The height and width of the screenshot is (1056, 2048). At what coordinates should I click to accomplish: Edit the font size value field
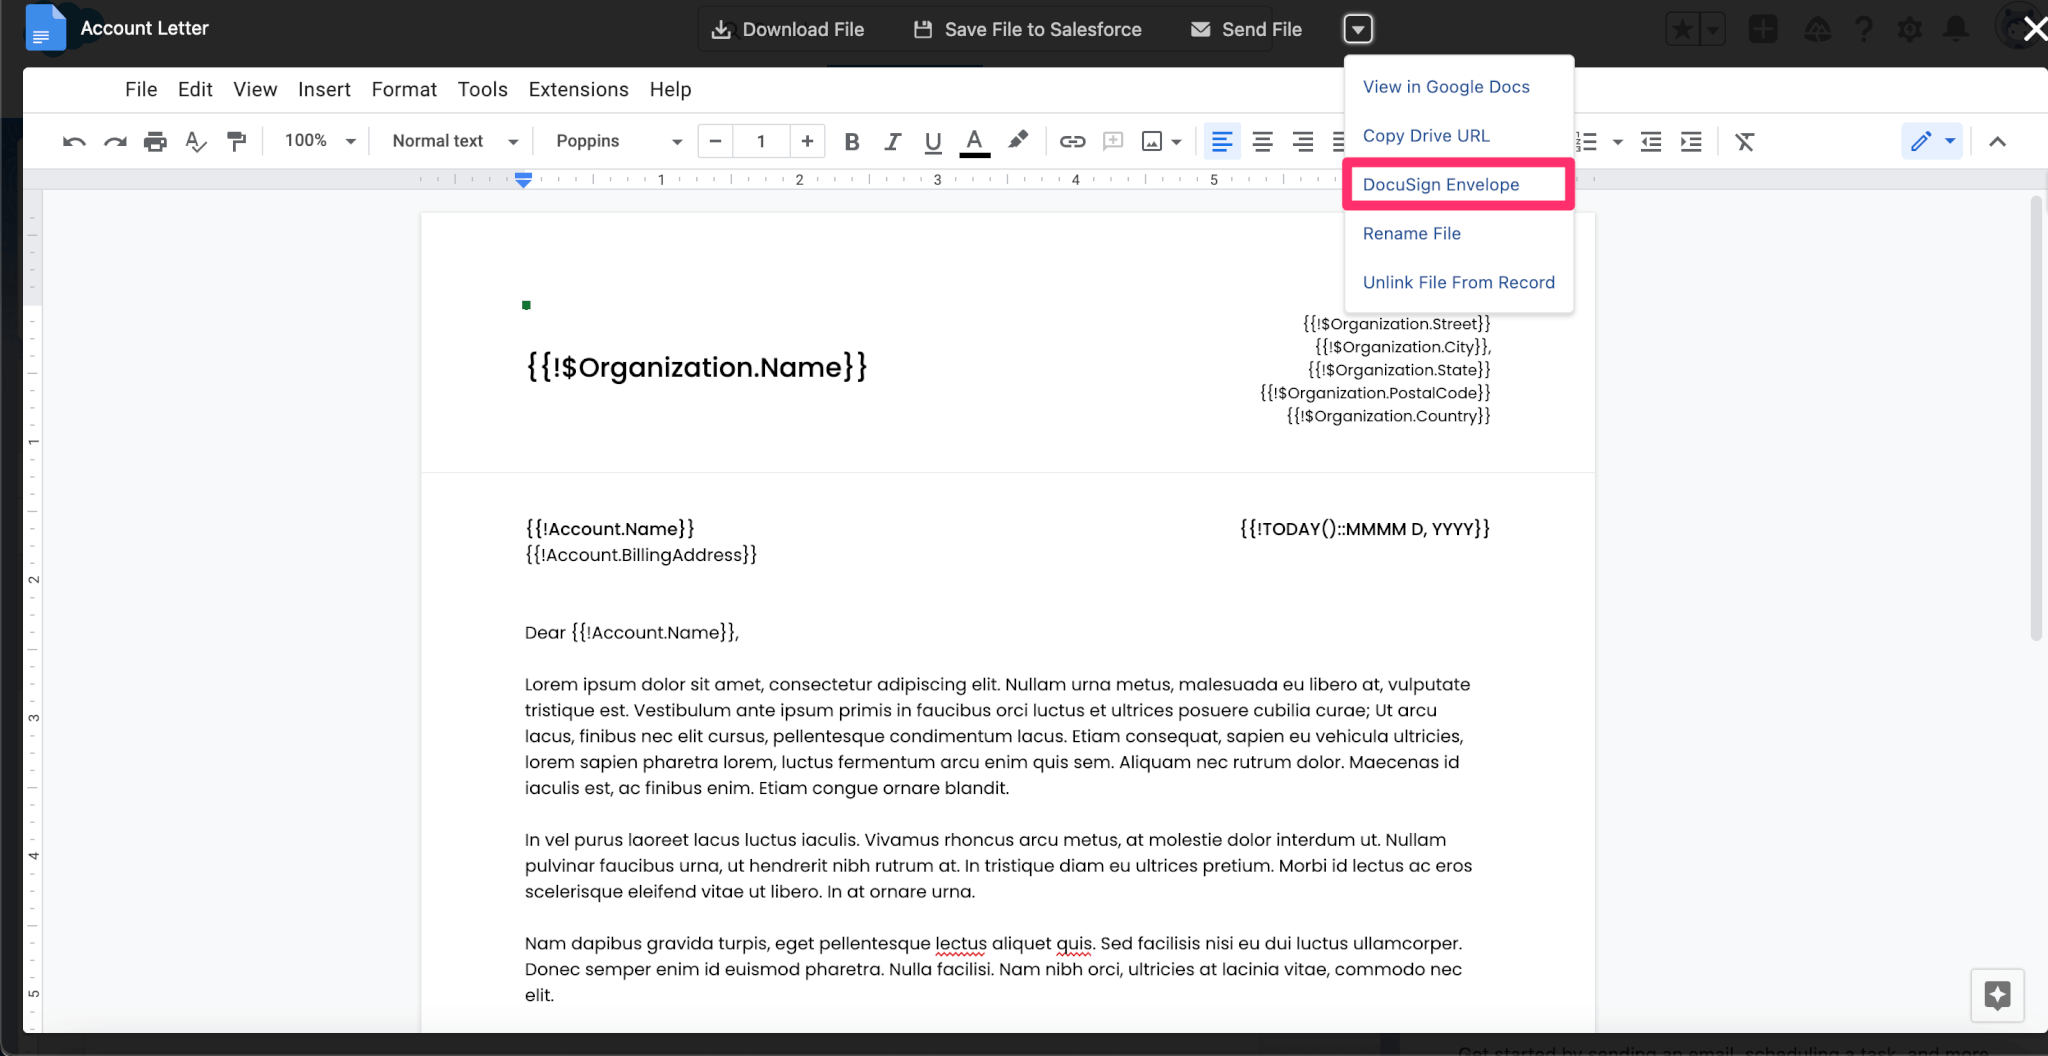pos(761,141)
